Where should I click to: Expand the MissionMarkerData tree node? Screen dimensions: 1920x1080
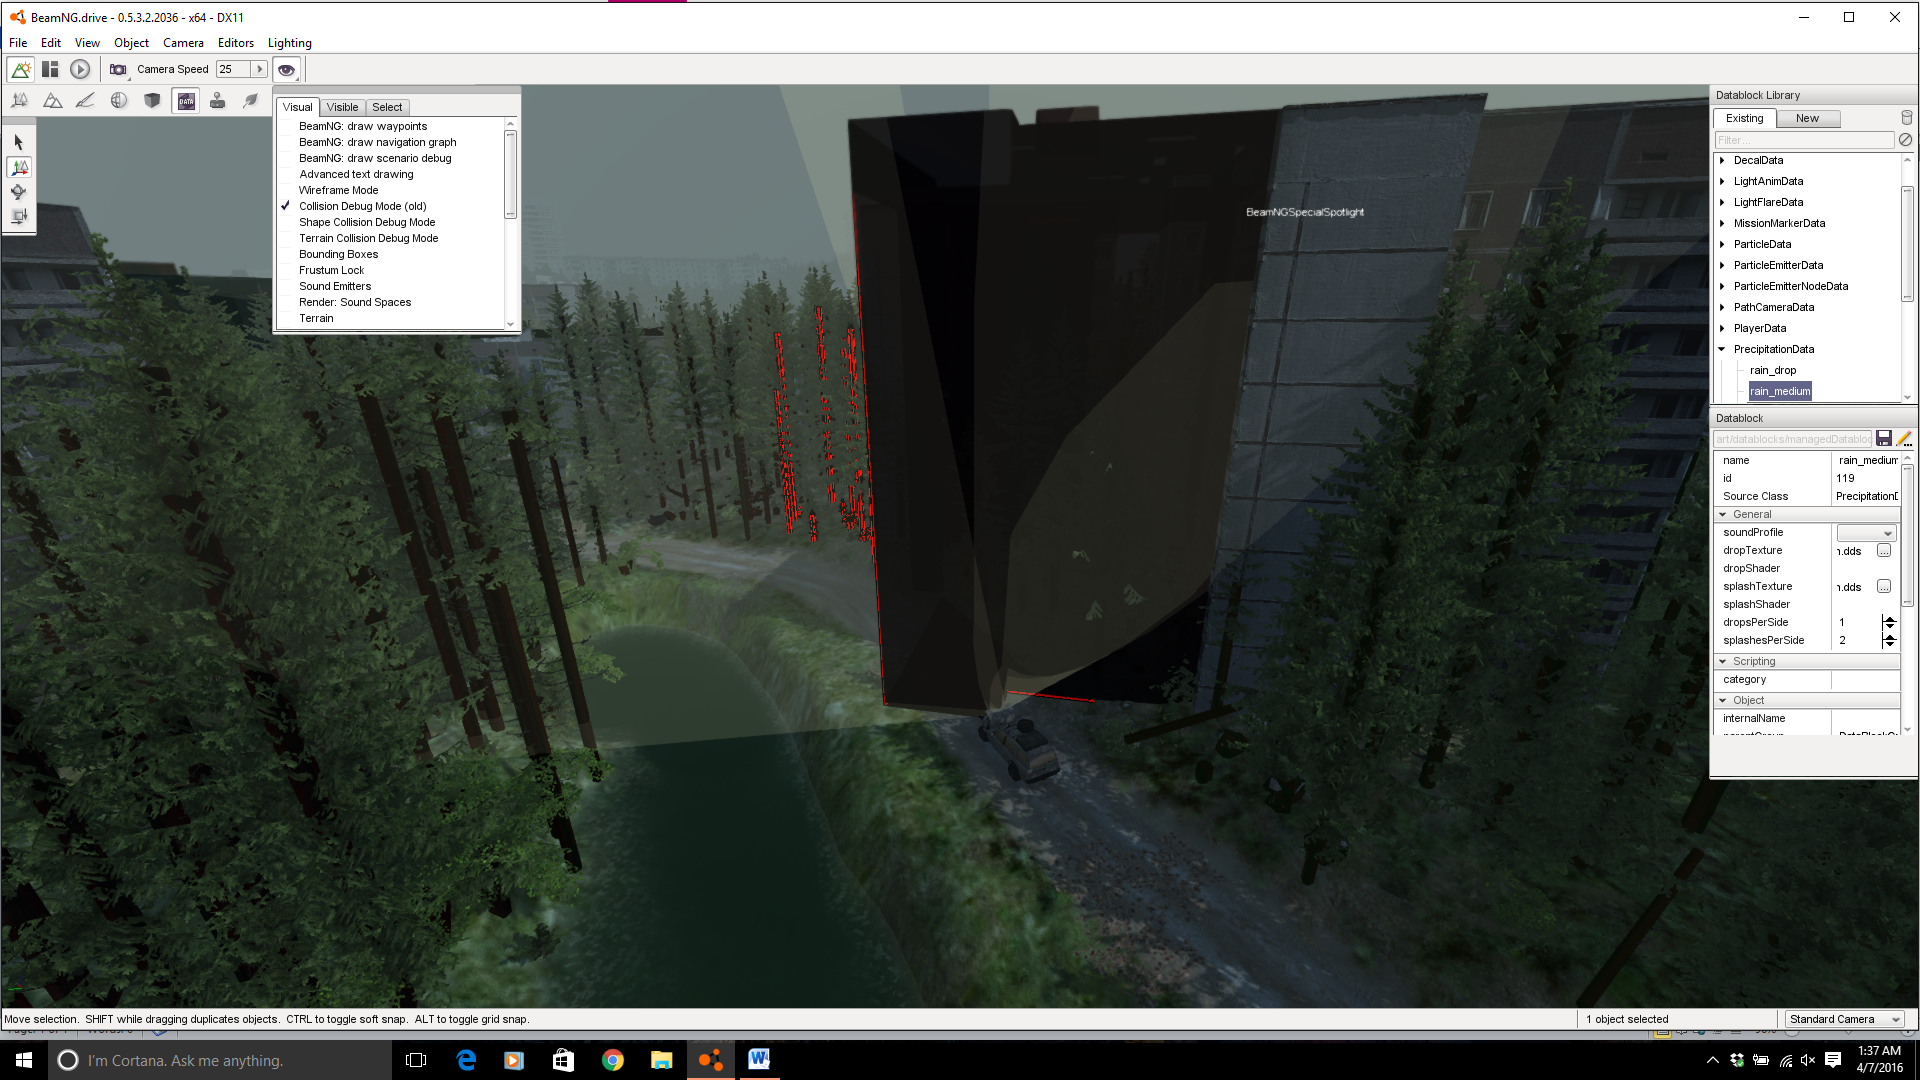(x=1722, y=223)
